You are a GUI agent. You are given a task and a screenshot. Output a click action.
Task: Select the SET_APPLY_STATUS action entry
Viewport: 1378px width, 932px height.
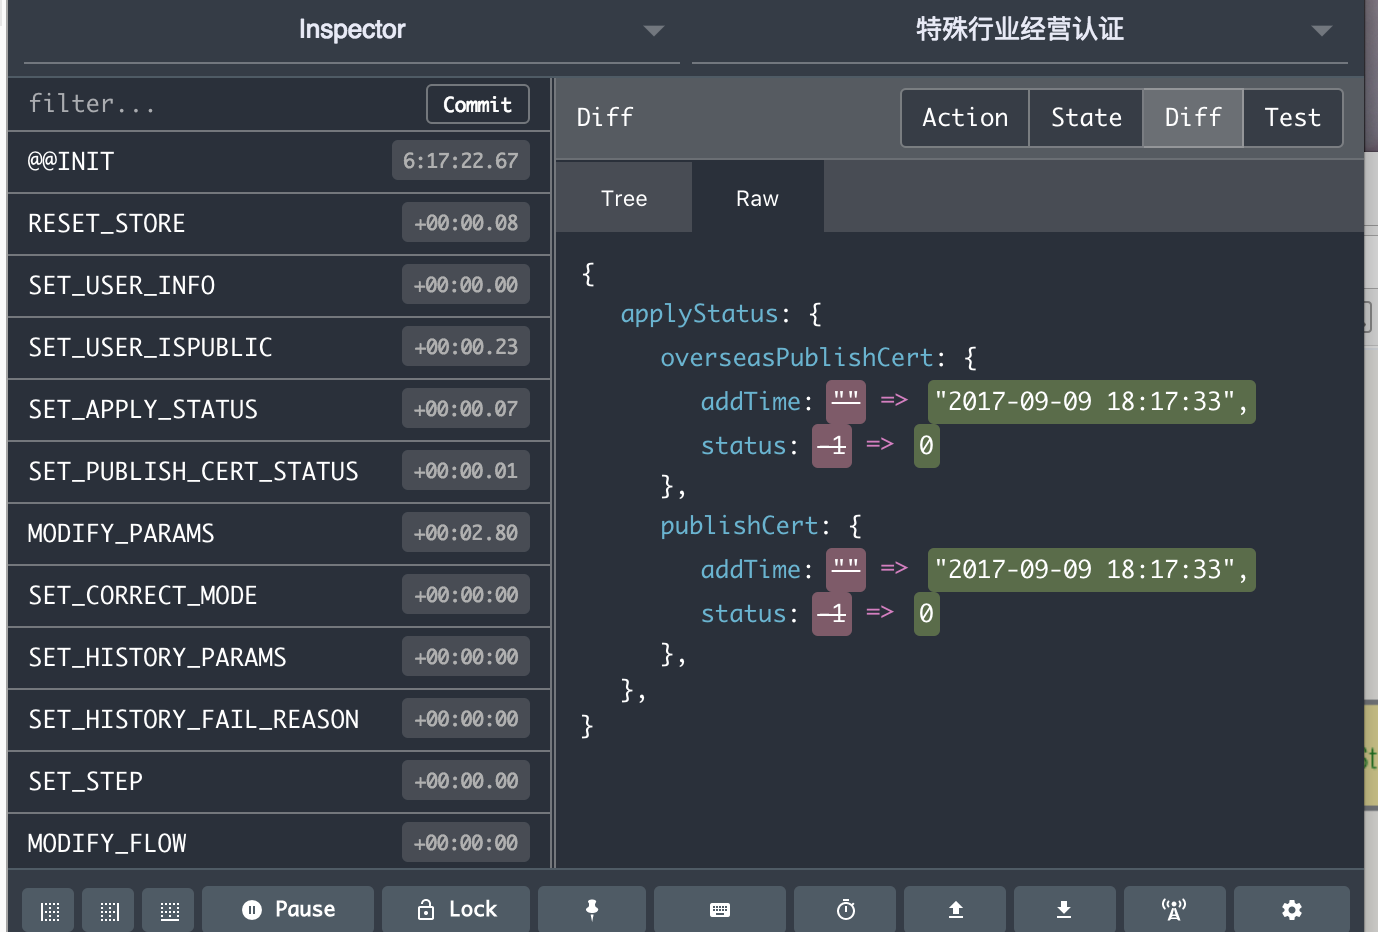279,409
